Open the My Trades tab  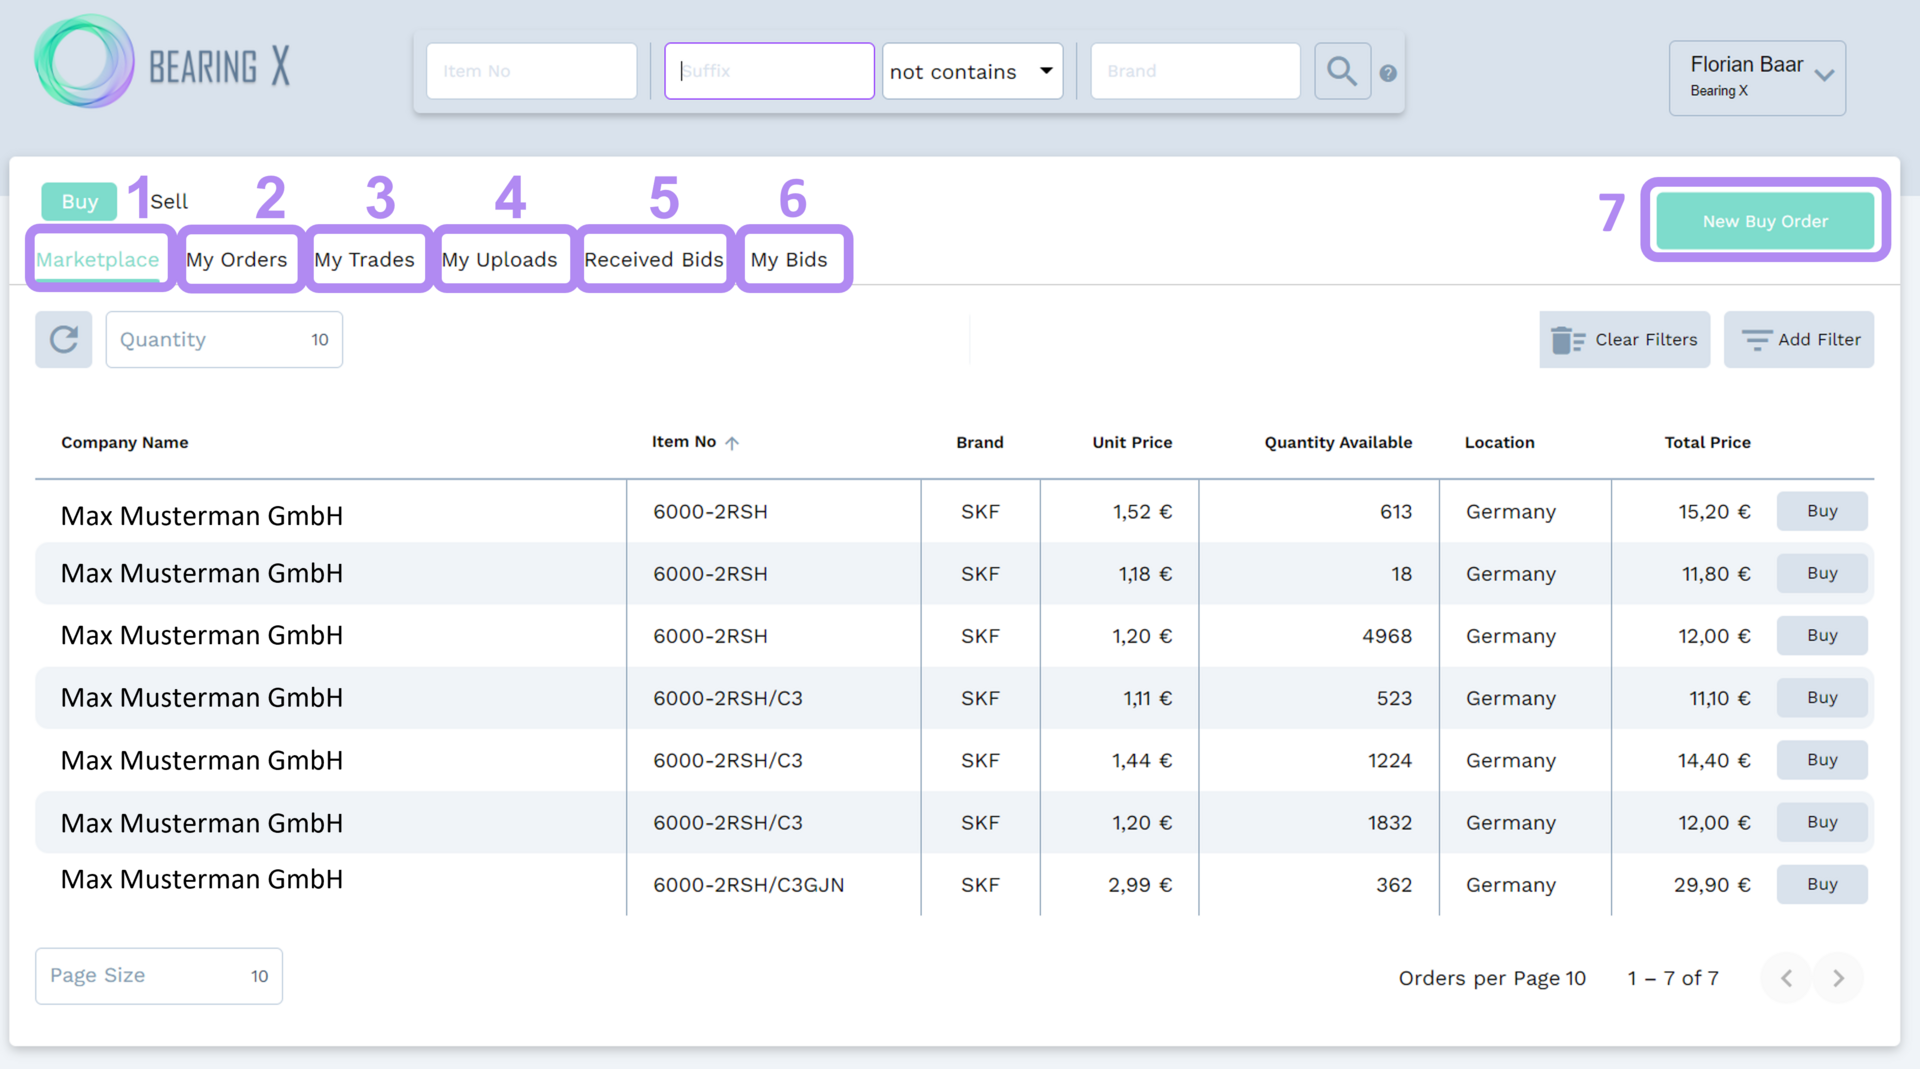click(x=365, y=260)
